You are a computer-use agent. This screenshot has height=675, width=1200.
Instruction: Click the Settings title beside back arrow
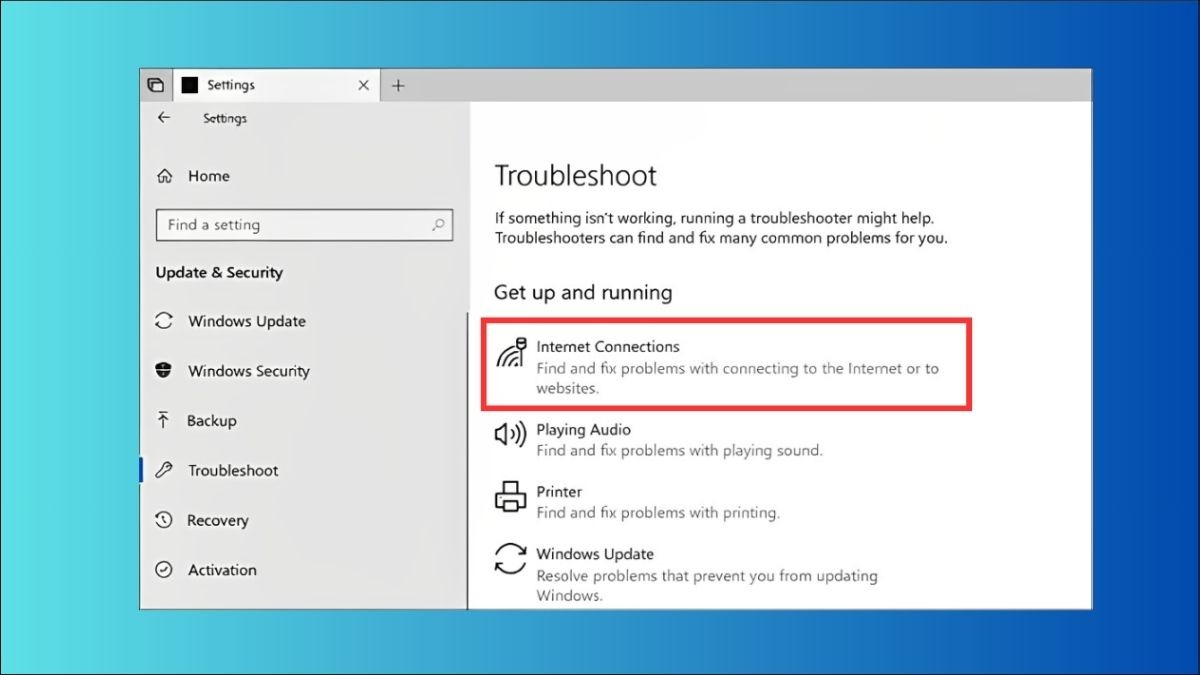[225, 118]
